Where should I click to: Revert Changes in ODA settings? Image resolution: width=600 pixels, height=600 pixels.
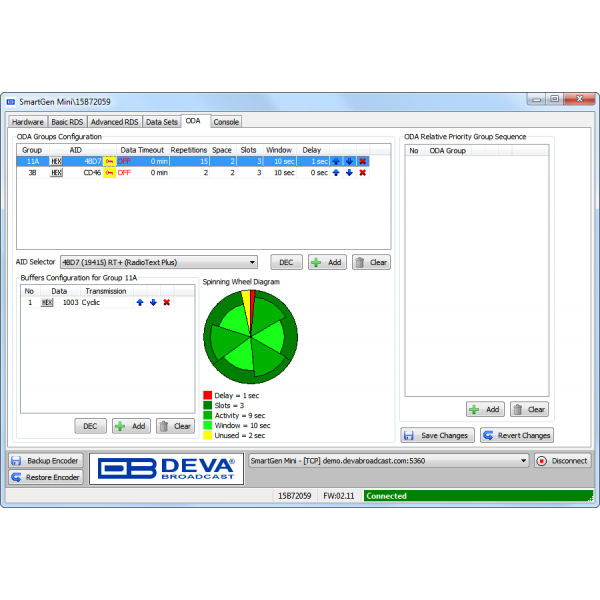tap(517, 435)
